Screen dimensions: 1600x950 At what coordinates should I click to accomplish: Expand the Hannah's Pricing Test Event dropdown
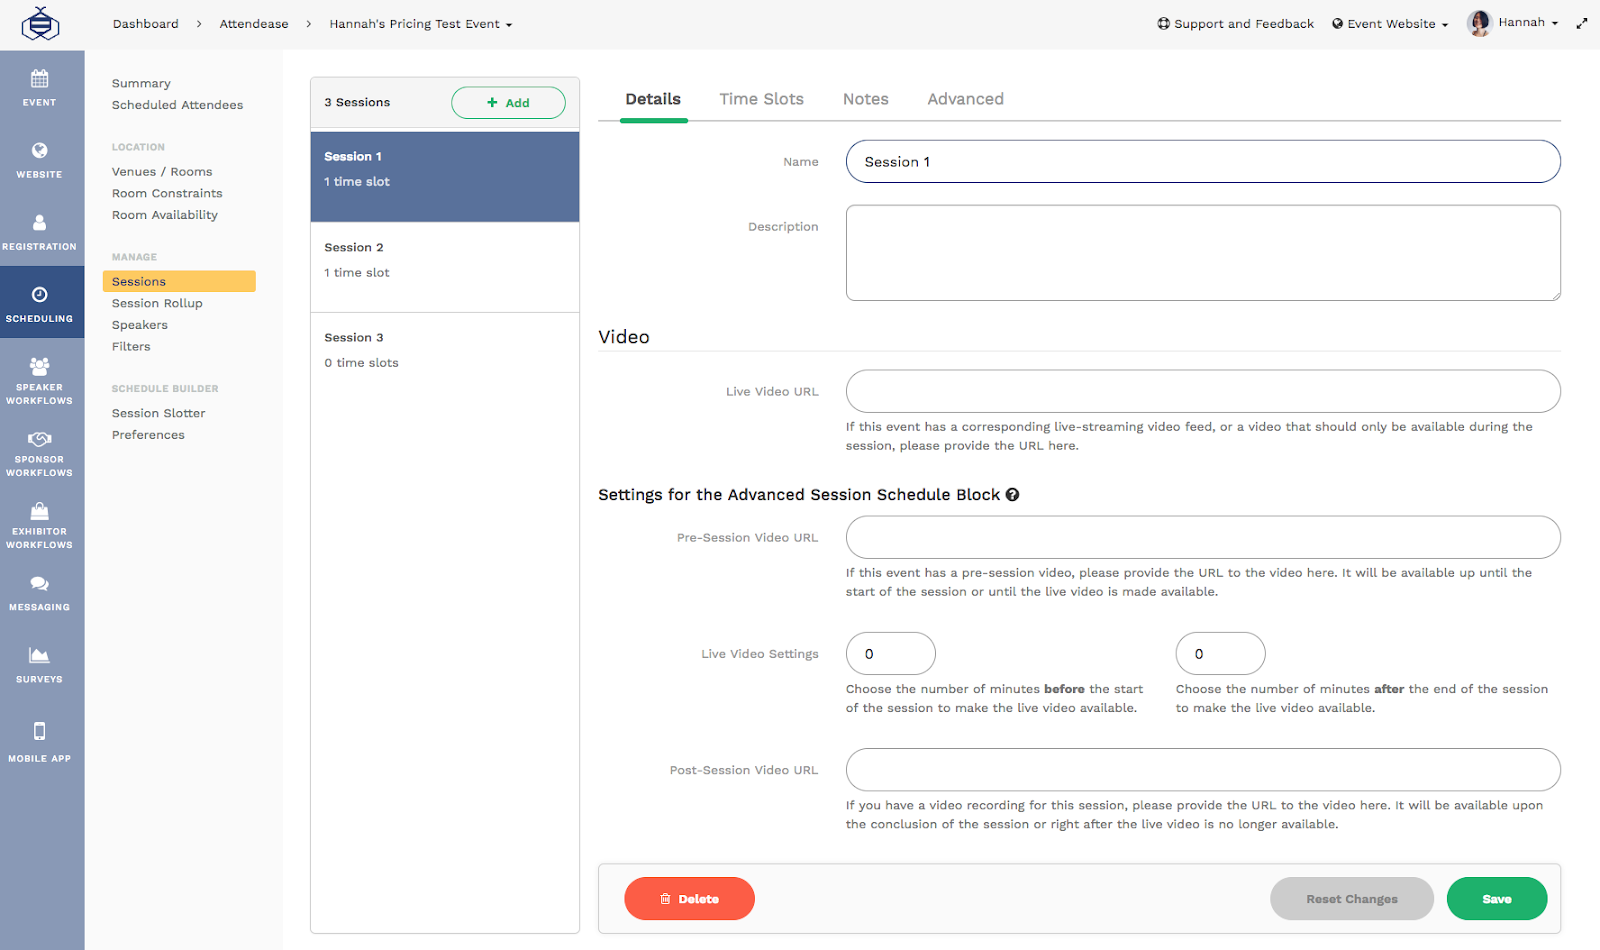[420, 23]
